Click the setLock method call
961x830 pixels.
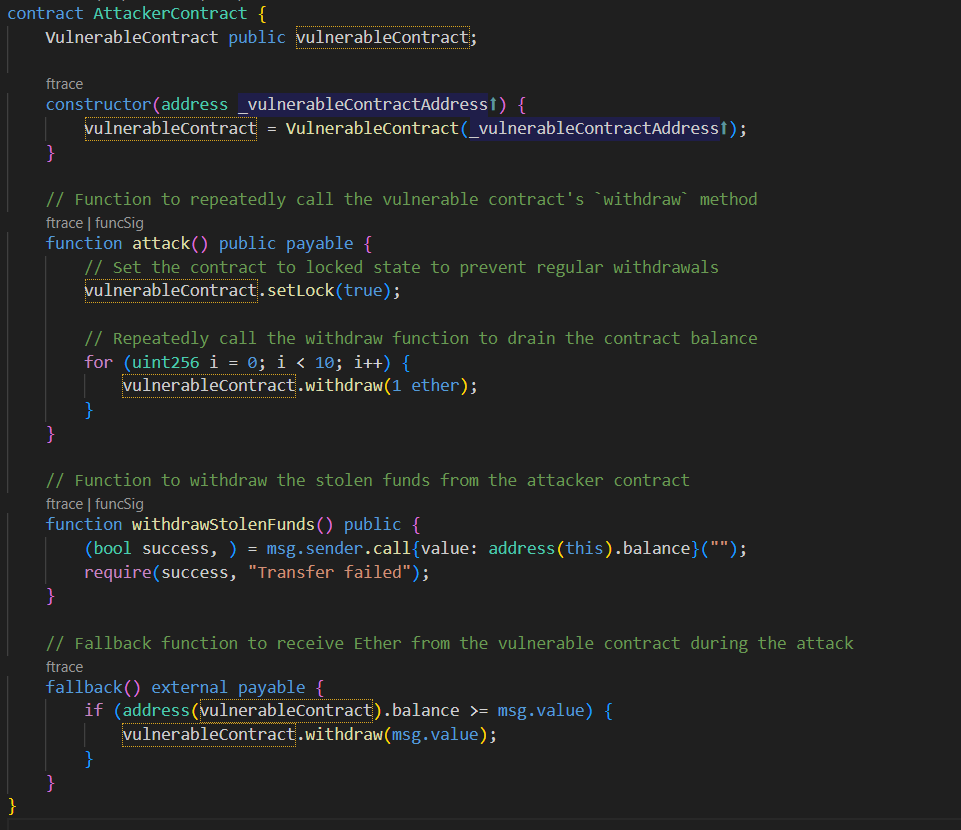[300, 291]
